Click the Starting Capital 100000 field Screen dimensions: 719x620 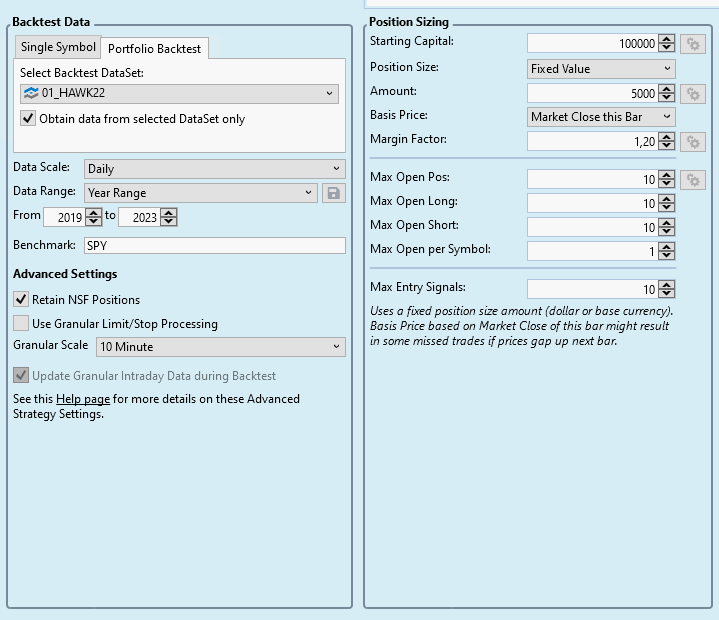(x=592, y=44)
